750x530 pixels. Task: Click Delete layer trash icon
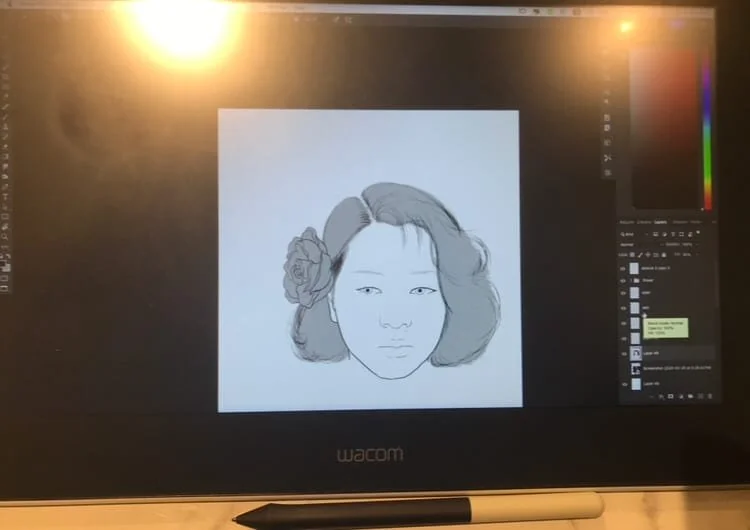pyautogui.click(x=710, y=396)
